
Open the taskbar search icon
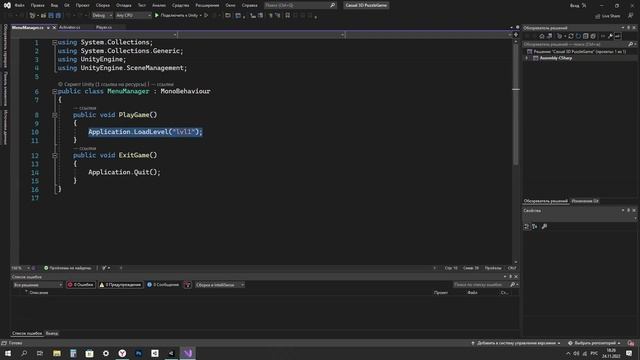(x=24, y=353)
